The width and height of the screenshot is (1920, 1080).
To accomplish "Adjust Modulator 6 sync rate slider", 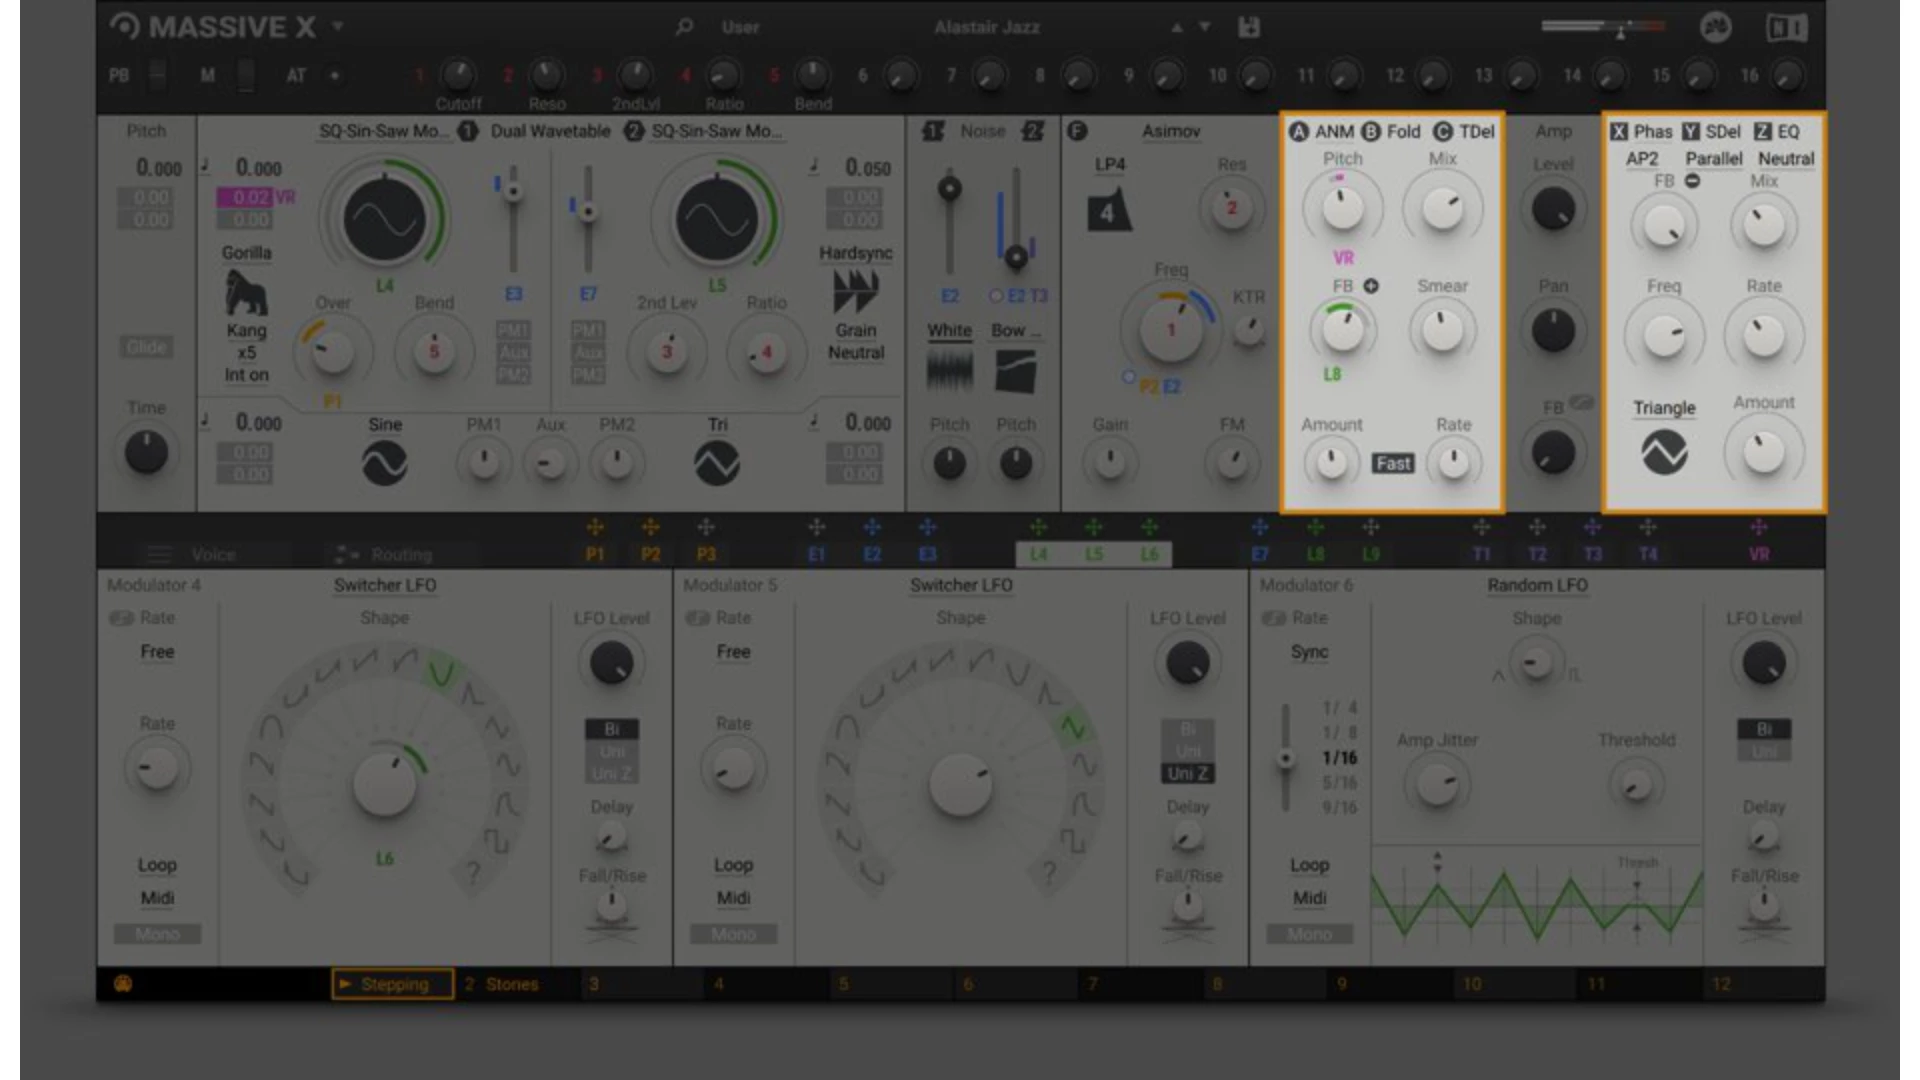I will pyautogui.click(x=1286, y=757).
